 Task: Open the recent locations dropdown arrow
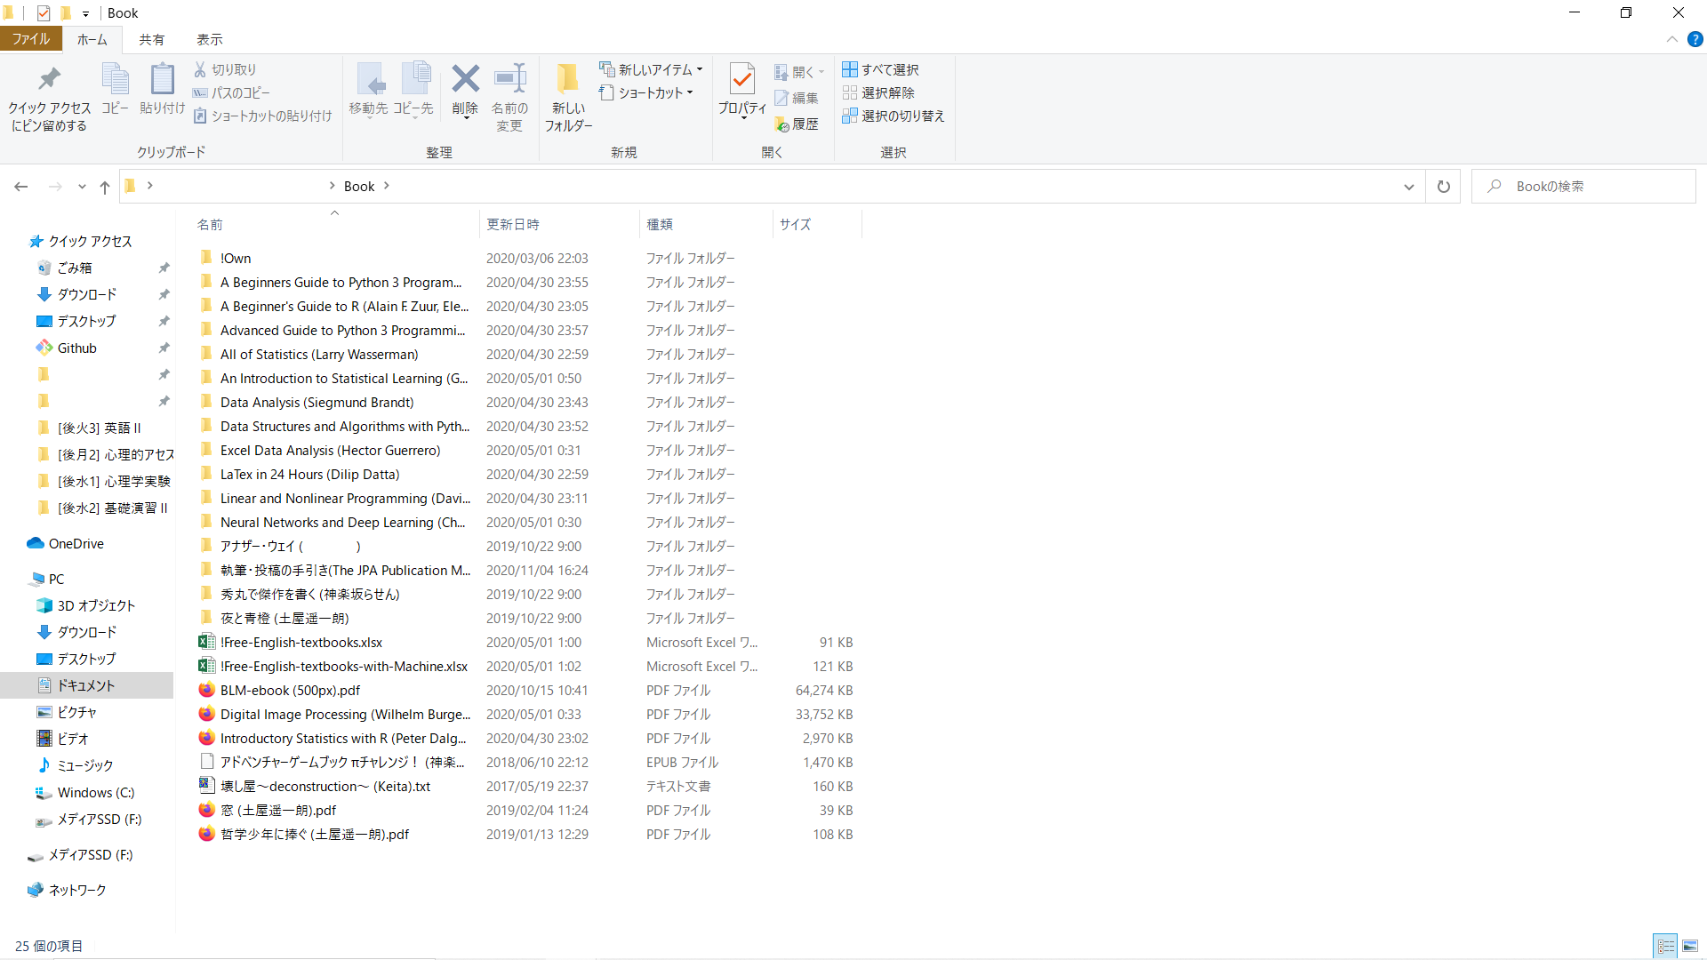(x=82, y=186)
